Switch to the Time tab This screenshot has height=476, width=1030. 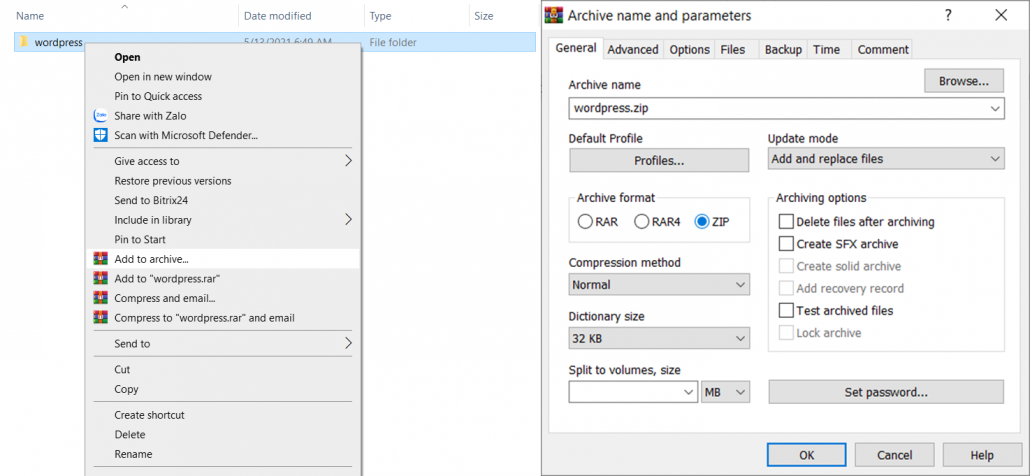click(x=826, y=49)
